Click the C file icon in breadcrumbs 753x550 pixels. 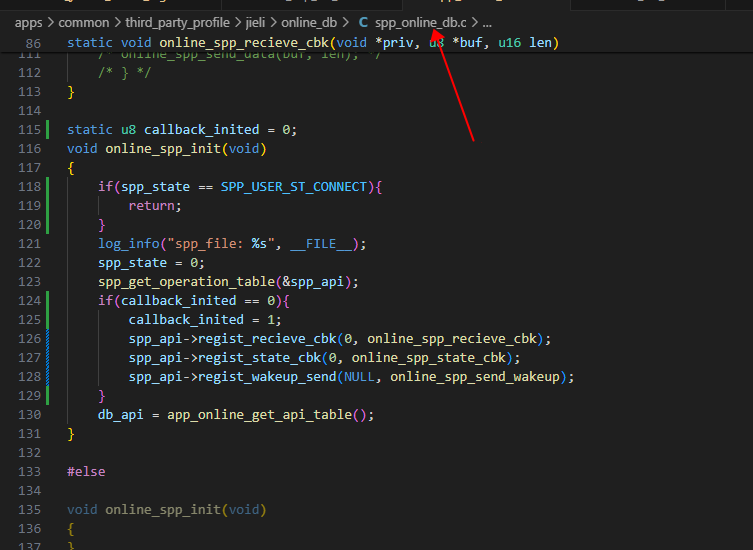364,23
